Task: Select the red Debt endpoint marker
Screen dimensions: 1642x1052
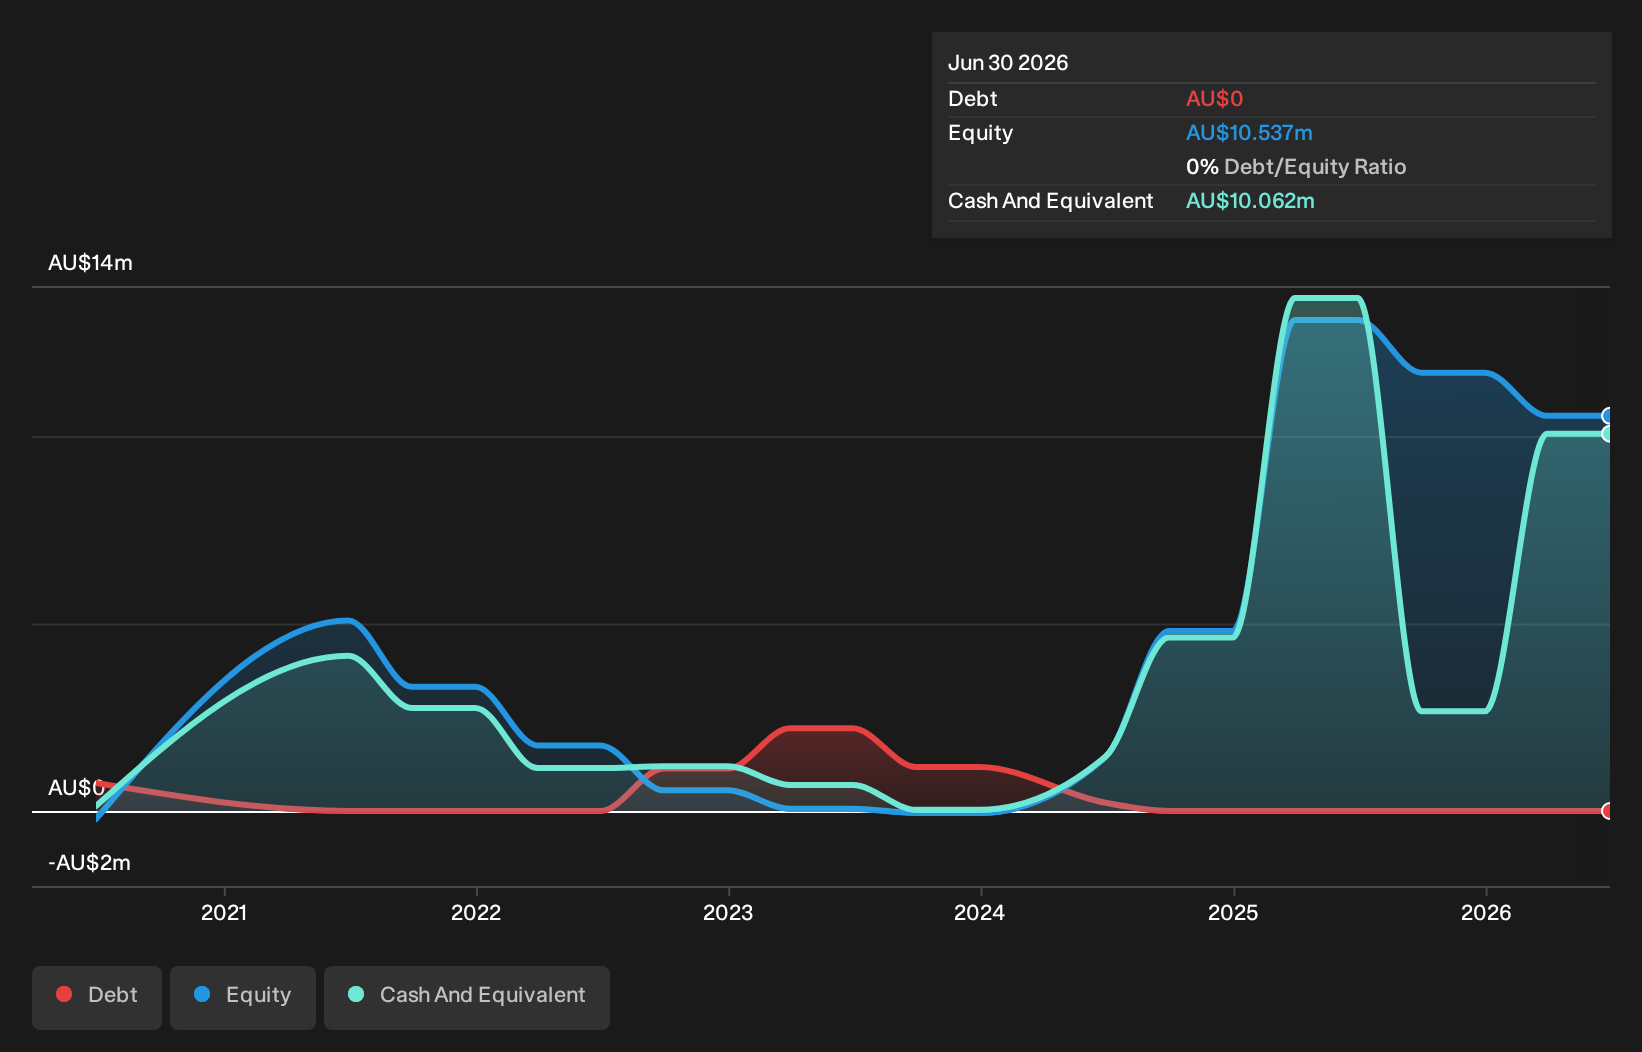Action: click(1608, 811)
